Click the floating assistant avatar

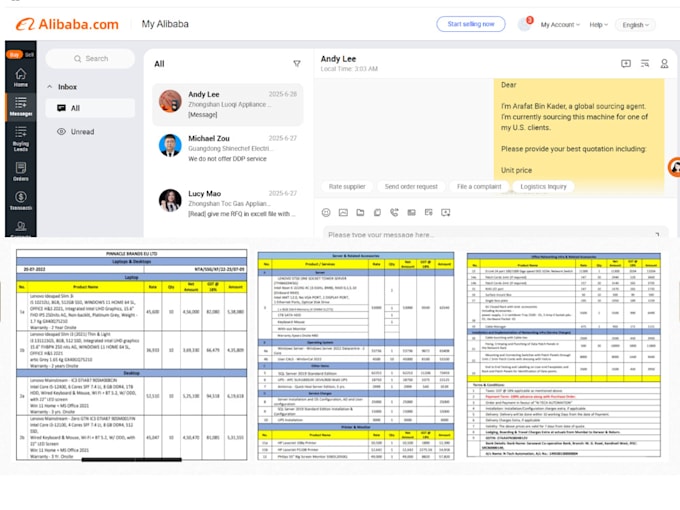pyautogui.click(x=674, y=167)
